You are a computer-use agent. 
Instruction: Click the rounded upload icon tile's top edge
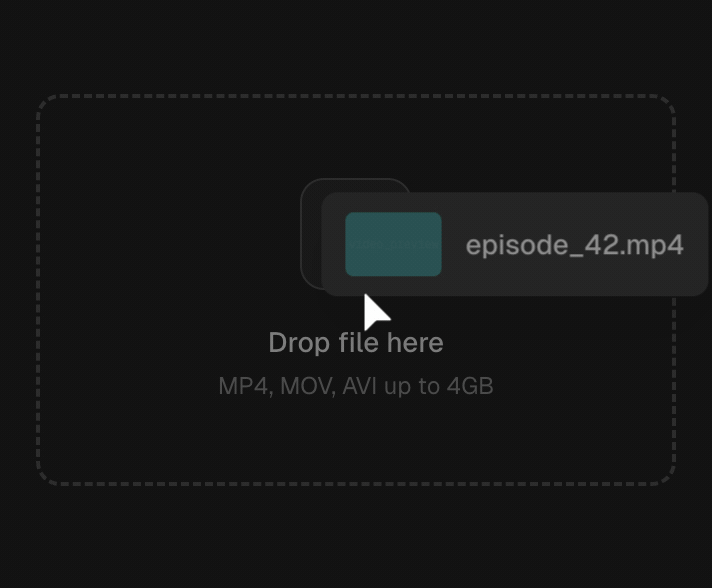click(x=356, y=179)
